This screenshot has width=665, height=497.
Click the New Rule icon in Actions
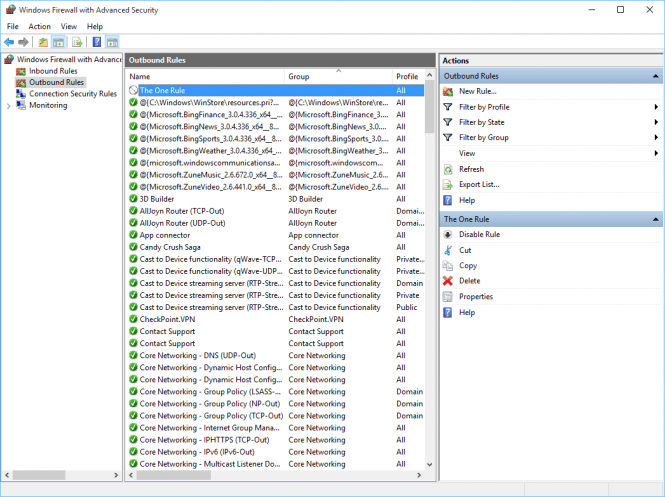click(448, 91)
